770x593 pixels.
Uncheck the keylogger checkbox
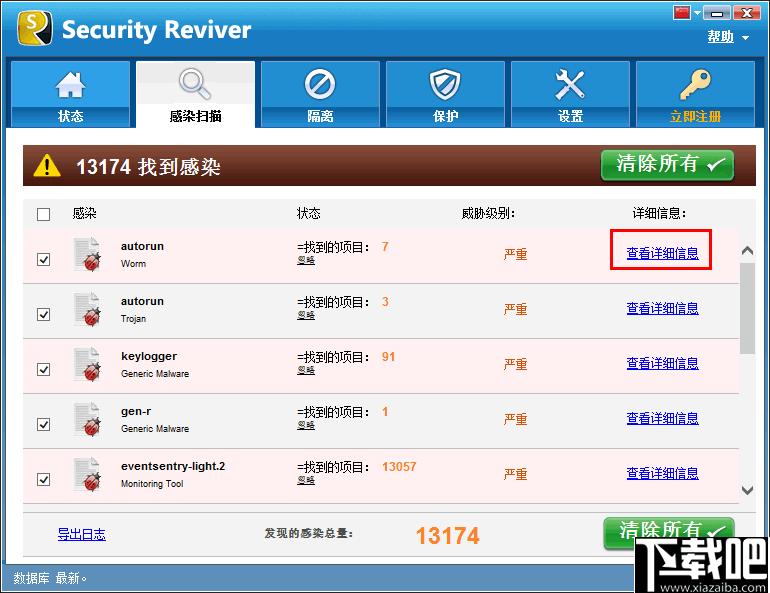(43, 369)
